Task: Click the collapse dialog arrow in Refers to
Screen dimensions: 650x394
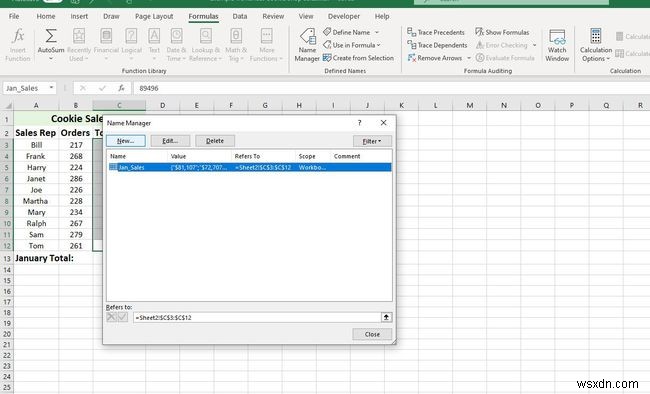Action: coord(386,317)
